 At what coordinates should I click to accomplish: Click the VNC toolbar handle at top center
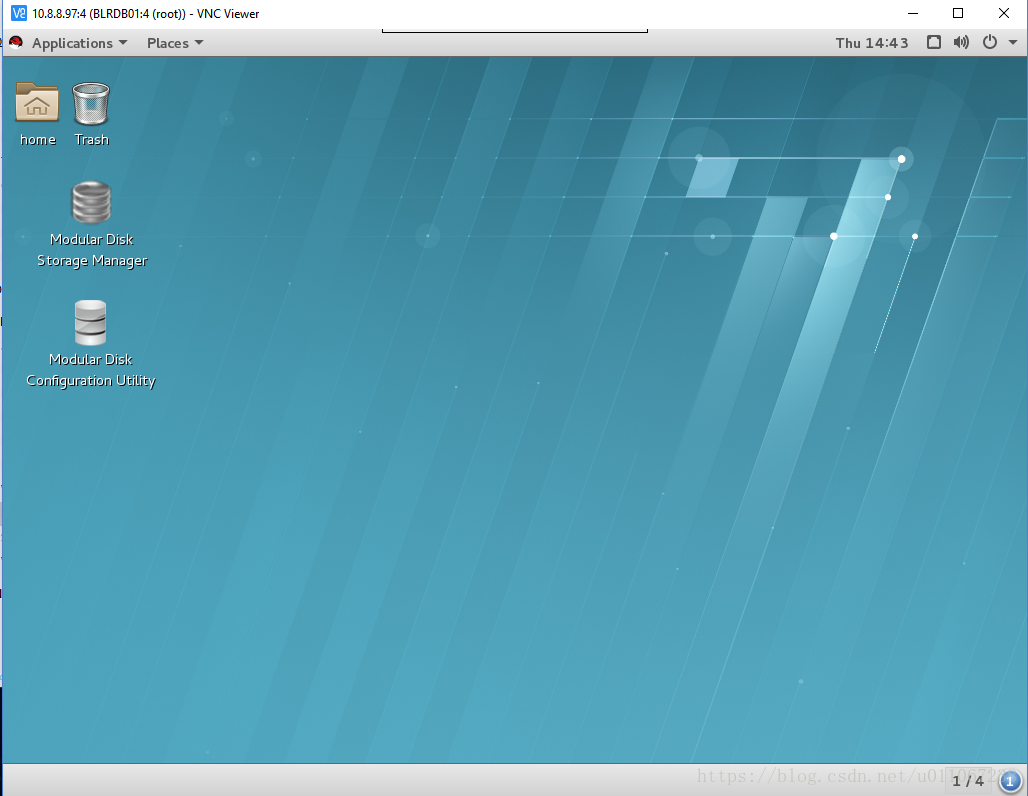tap(515, 30)
